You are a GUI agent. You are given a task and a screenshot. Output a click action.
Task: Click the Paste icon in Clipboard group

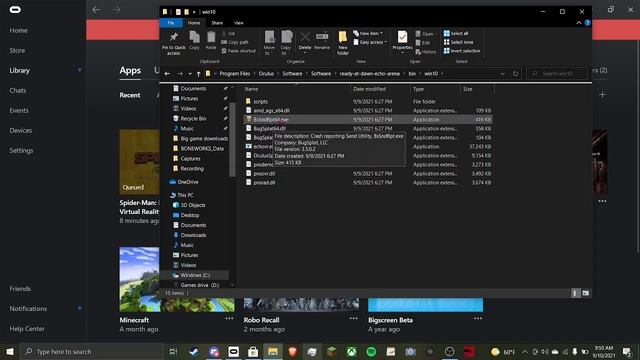click(x=211, y=40)
